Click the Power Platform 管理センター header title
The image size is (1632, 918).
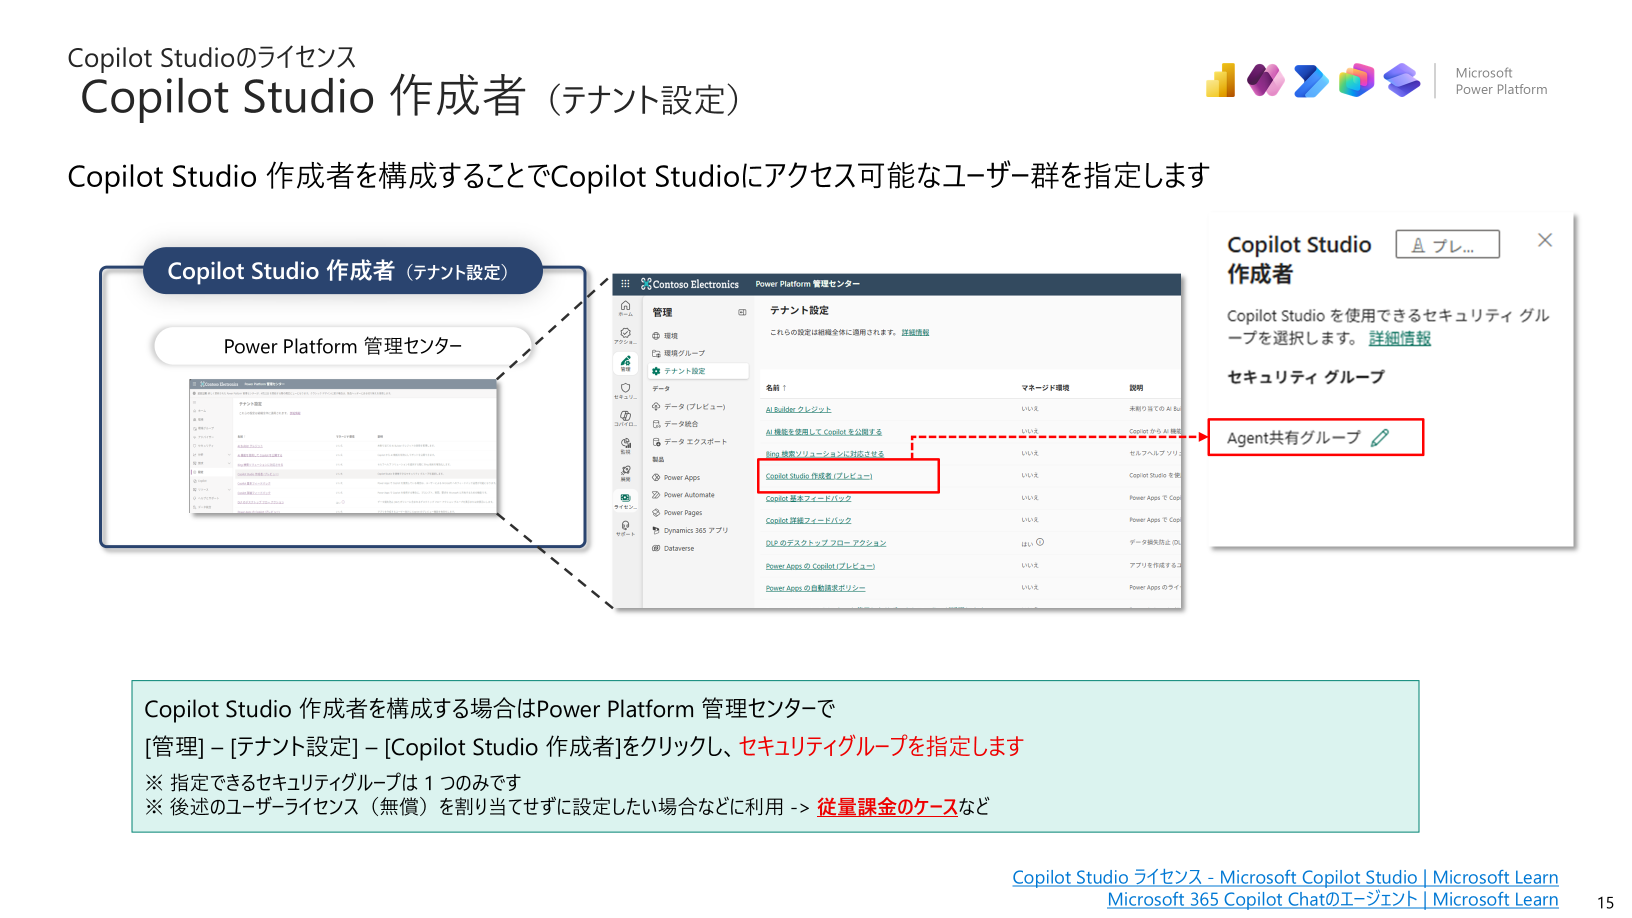[807, 284]
